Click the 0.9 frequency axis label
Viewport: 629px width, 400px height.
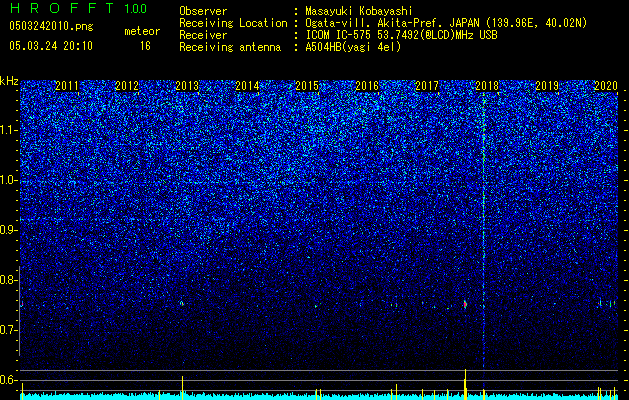(9, 230)
